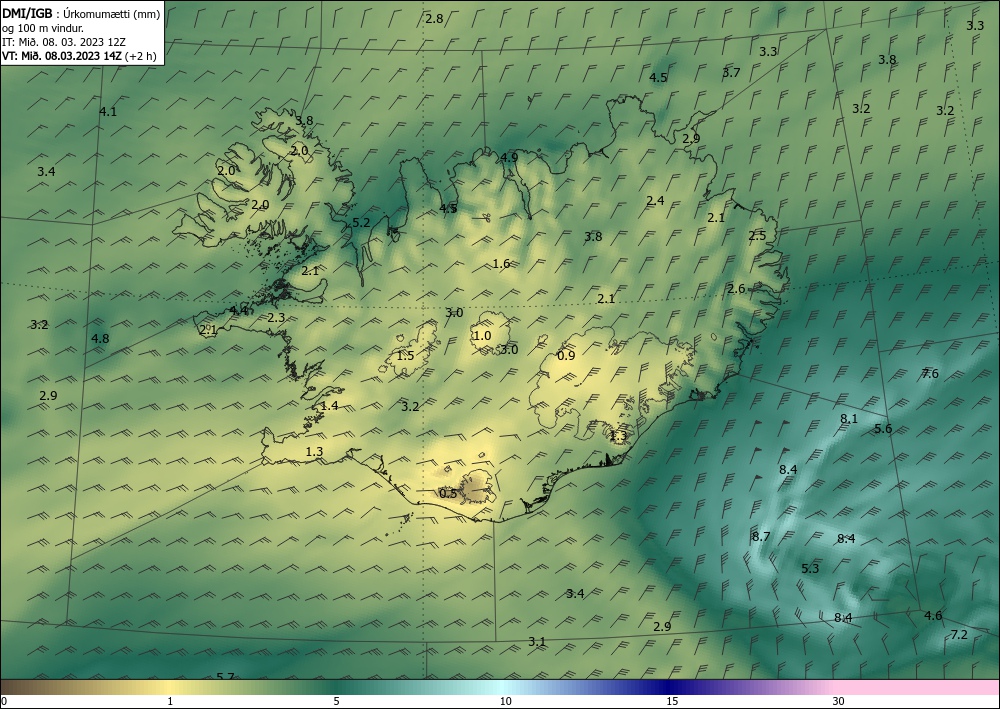
Task: Click the 4.1 value label
Action: click(x=108, y=112)
